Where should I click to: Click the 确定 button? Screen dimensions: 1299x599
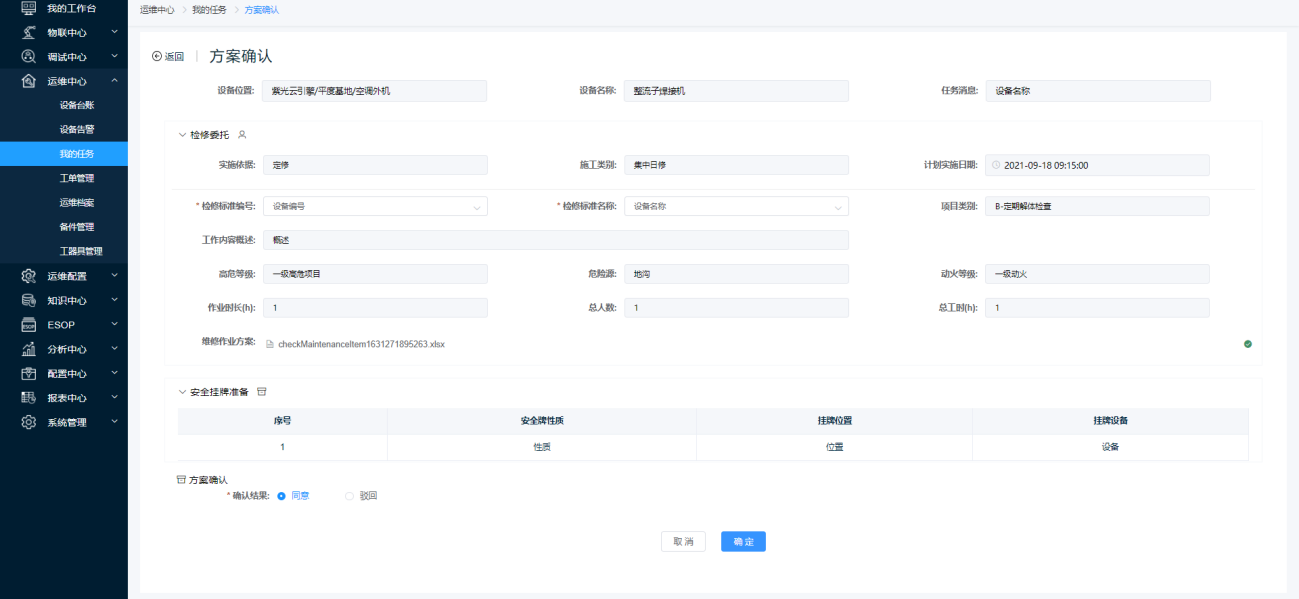click(x=743, y=541)
